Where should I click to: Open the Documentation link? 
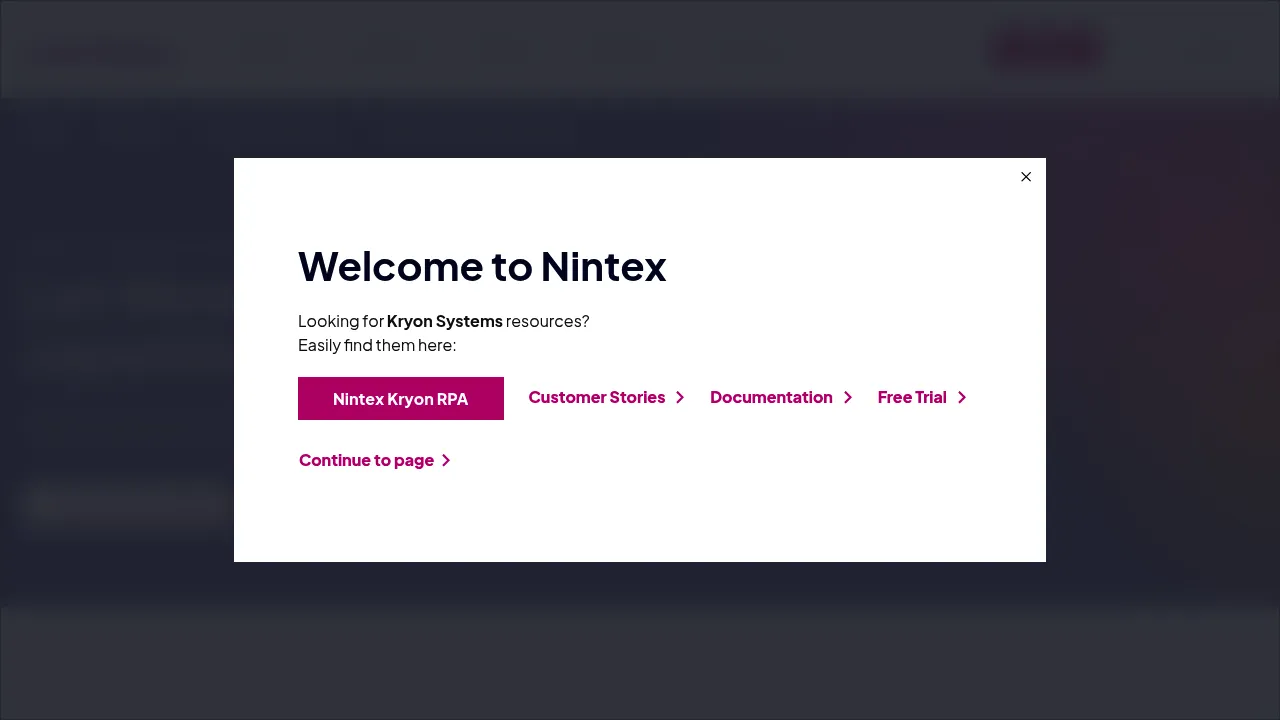781,397
